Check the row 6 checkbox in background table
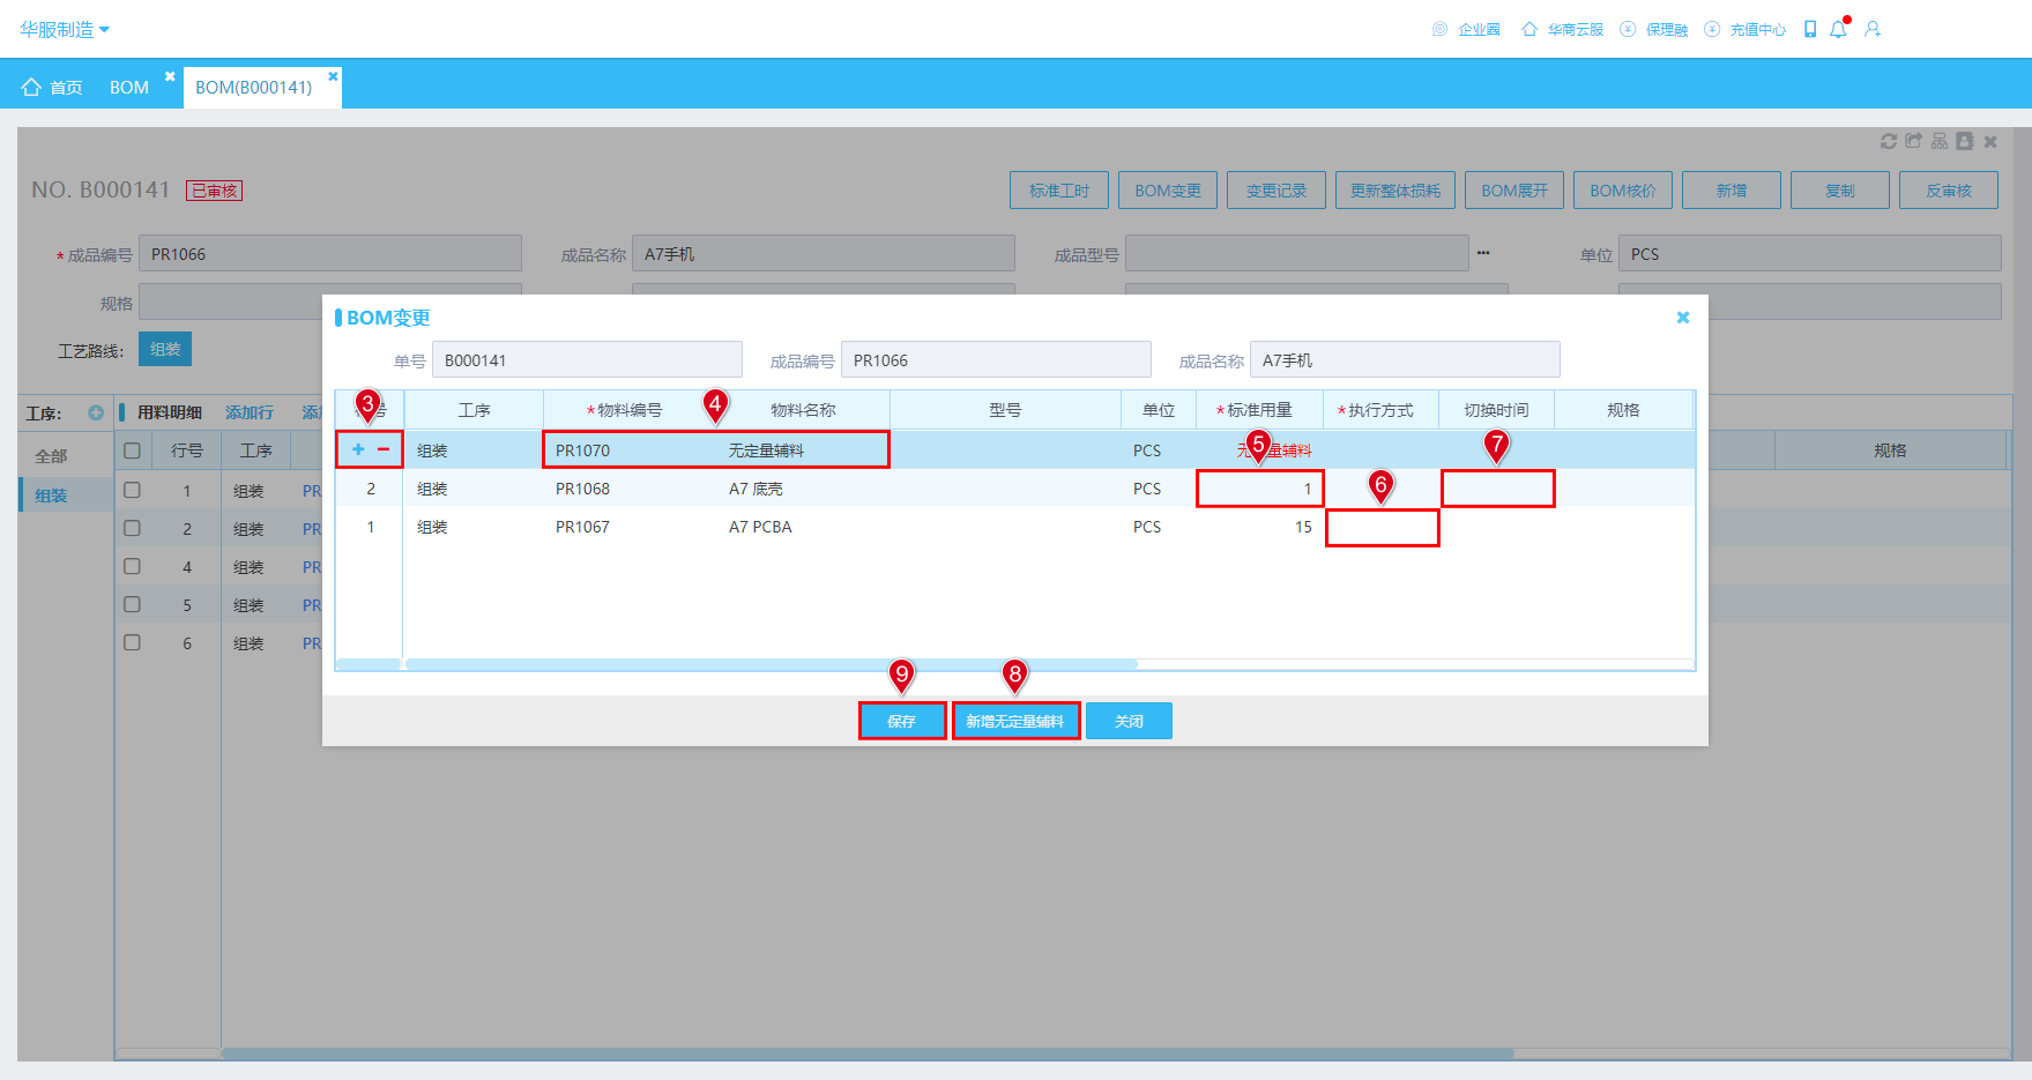The image size is (2032, 1080). pos(132,642)
